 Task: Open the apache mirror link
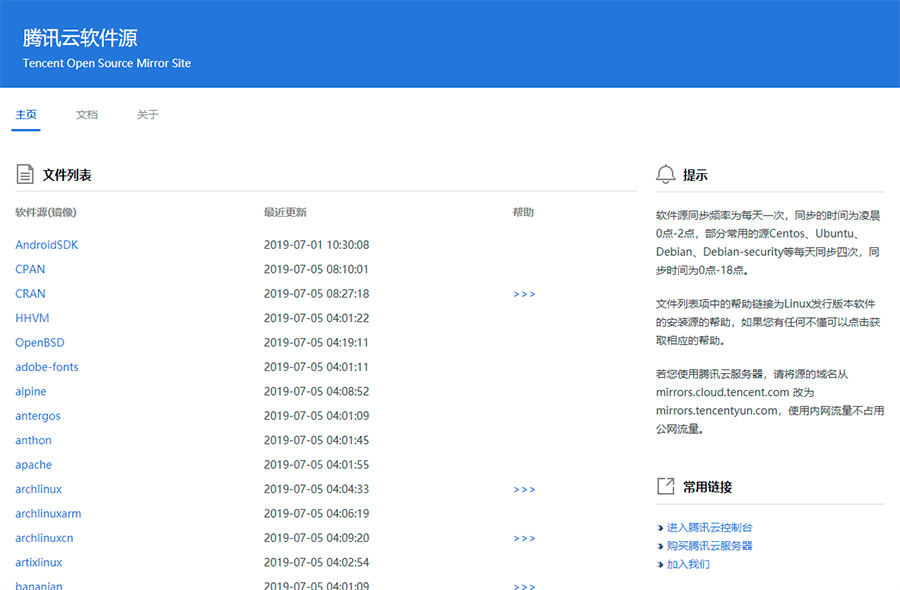point(33,465)
